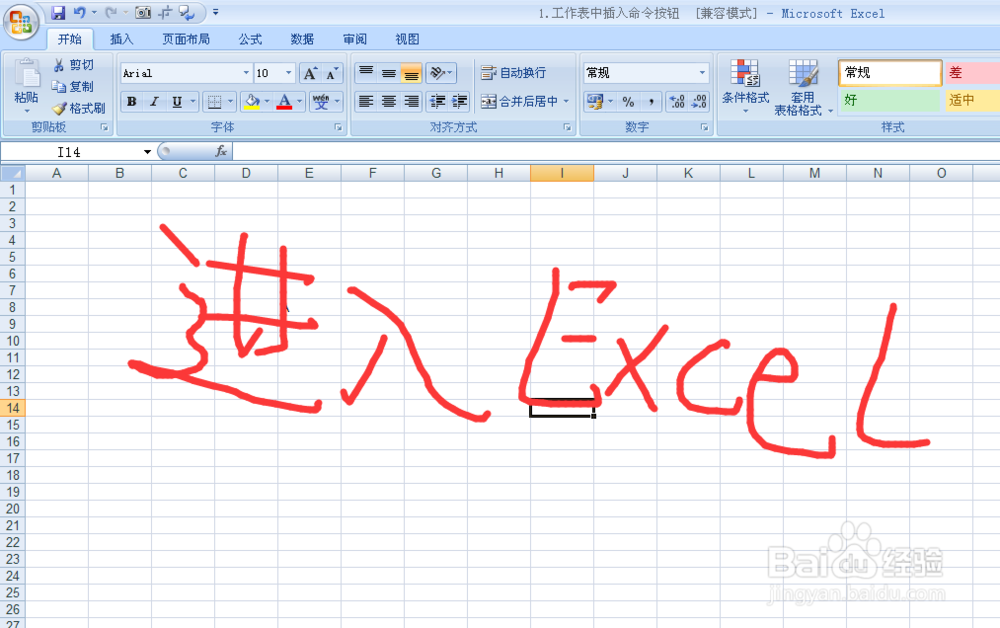Image resolution: width=1000 pixels, height=628 pixels.
Task: Open merge options dropdown arrow
Action: tap(566, 101)
